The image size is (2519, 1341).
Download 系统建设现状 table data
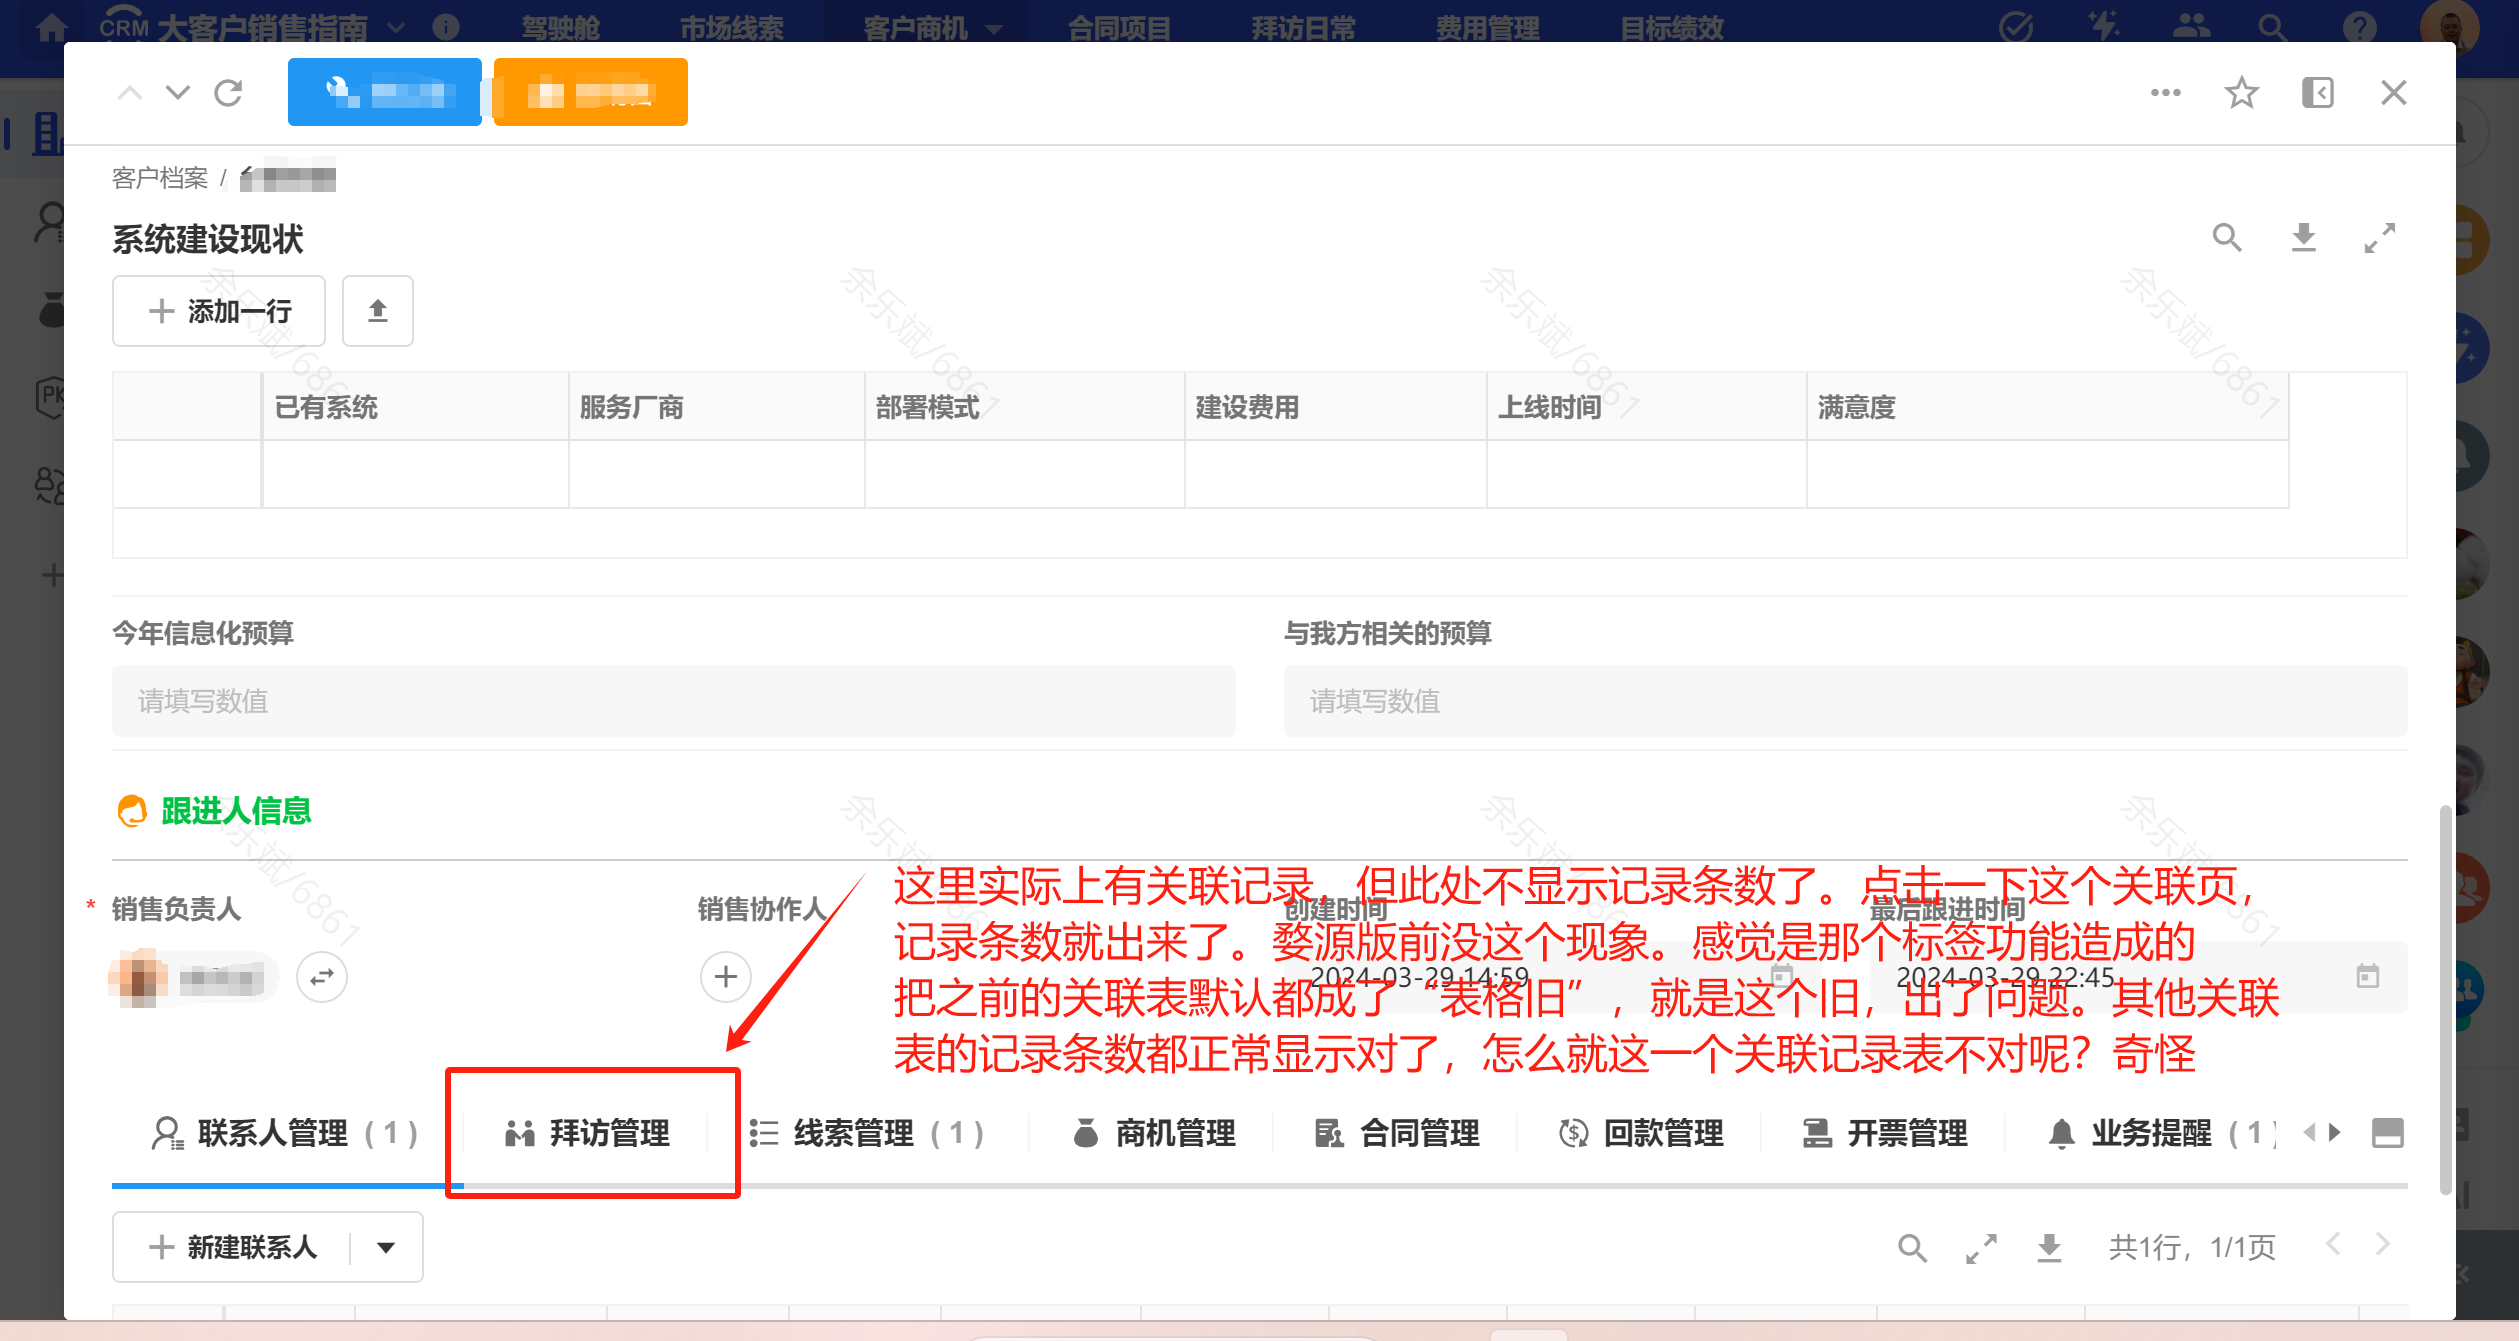[2303, 238]
